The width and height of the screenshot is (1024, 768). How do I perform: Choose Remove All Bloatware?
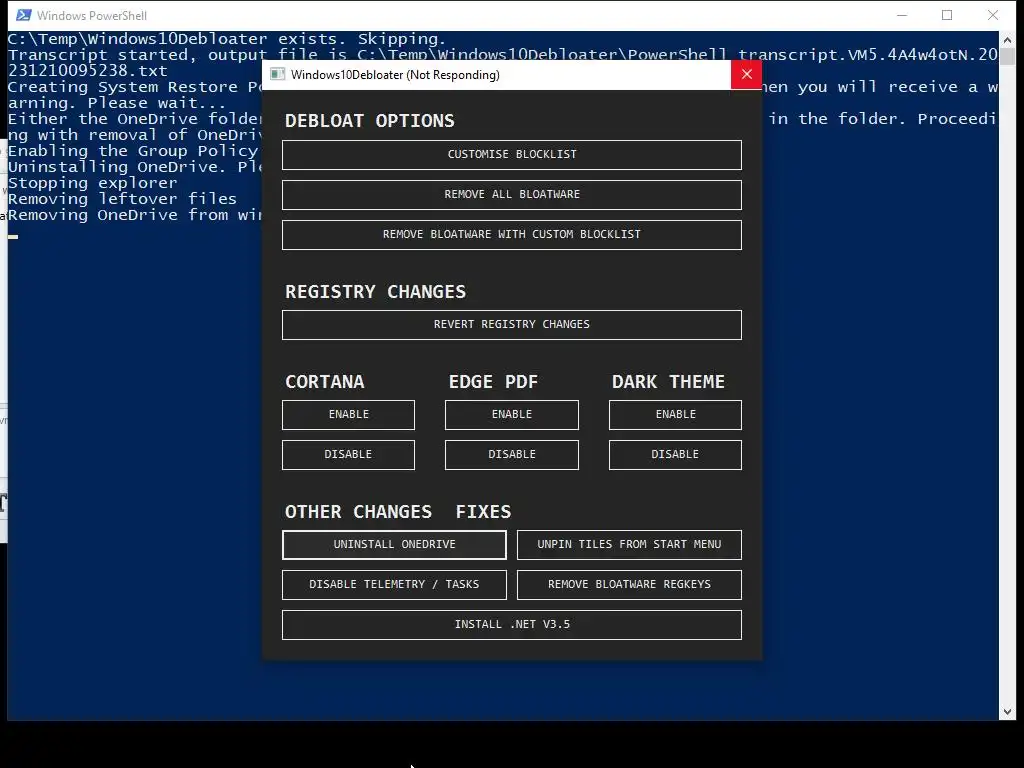511,195
